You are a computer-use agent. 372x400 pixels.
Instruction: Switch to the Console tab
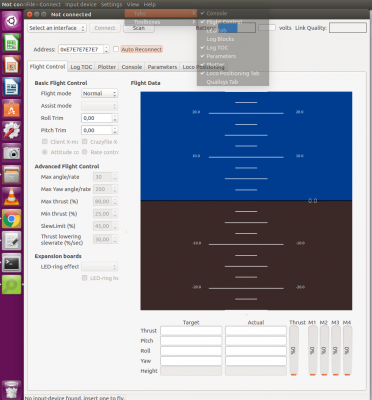pyautogui.click(x=132, y=67)
